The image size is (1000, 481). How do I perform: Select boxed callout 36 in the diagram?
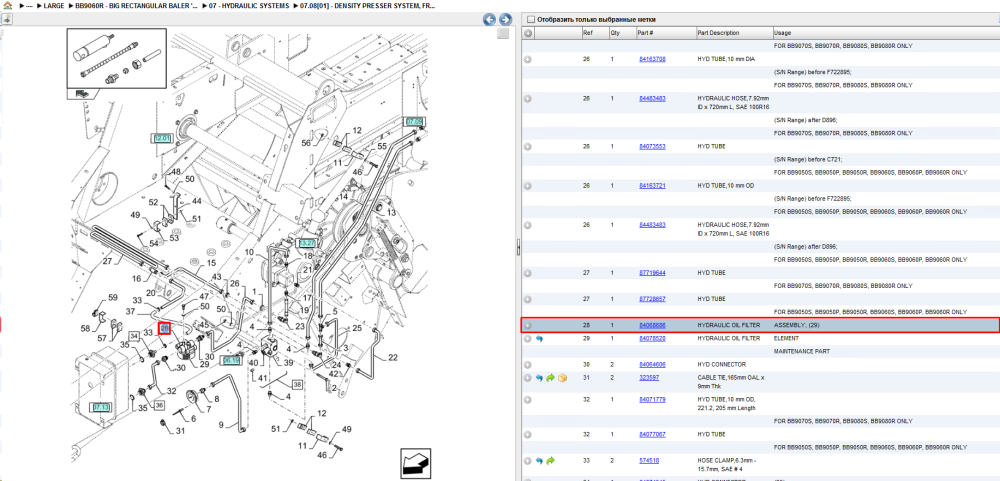[x=159, y=404]
